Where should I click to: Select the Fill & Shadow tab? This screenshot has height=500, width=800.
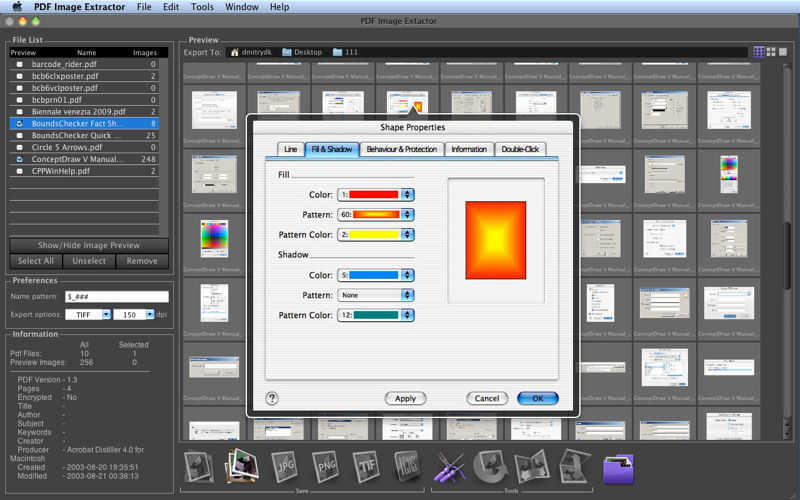point(332,149)
